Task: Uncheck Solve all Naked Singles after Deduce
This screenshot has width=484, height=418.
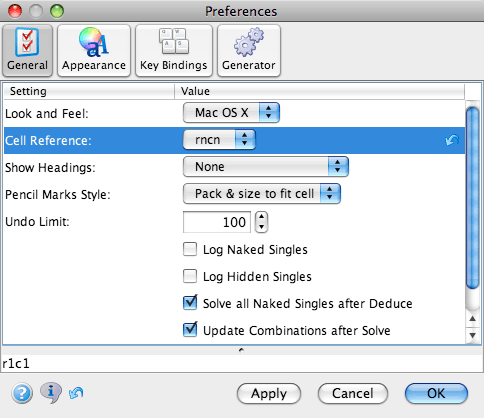Action: [x=190, y=303]
